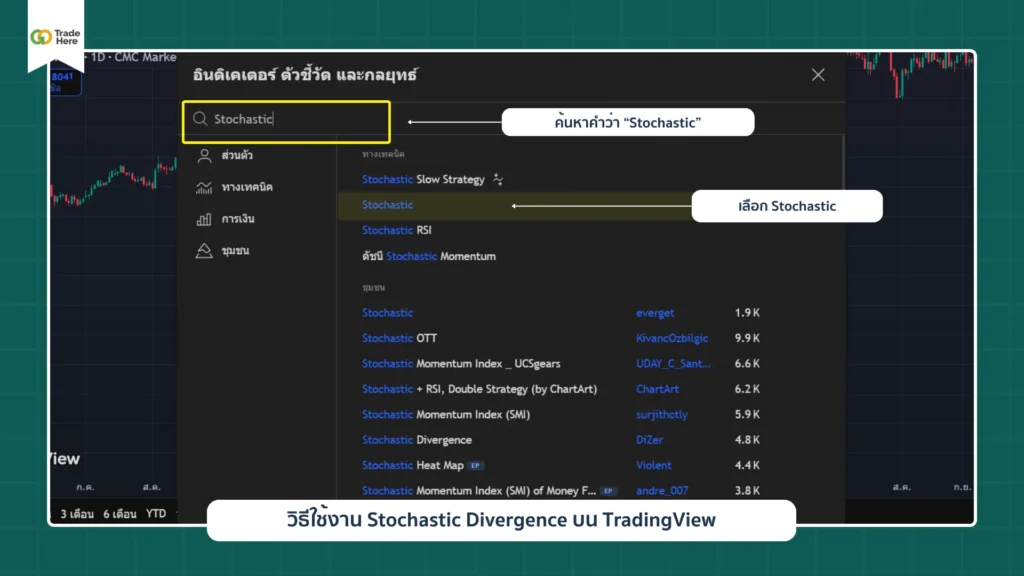Click the 6.6 K likes count
Viewport: 1024px width, 576px height.
pyautogui.click(x=747, y=364)
